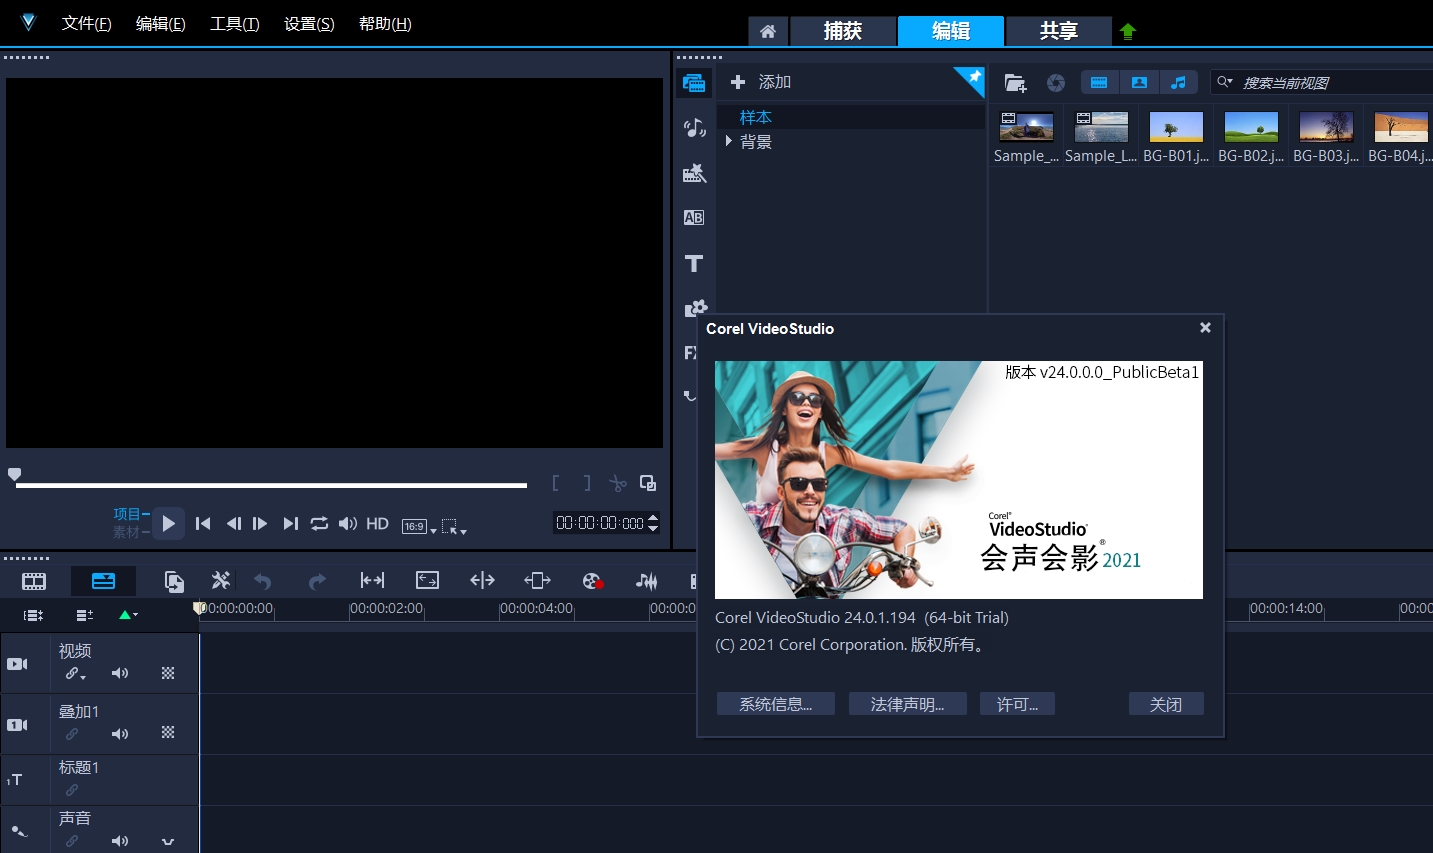Click the Redo arrow in timeline toolbar
This screenshot has height=853, width=1433.
317,581
